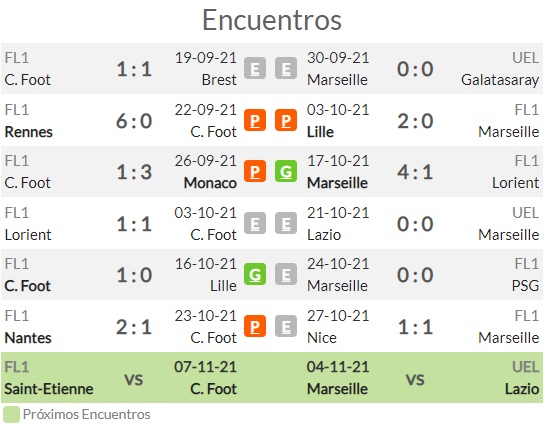Click the 6:0 score result

coord(134,121)
